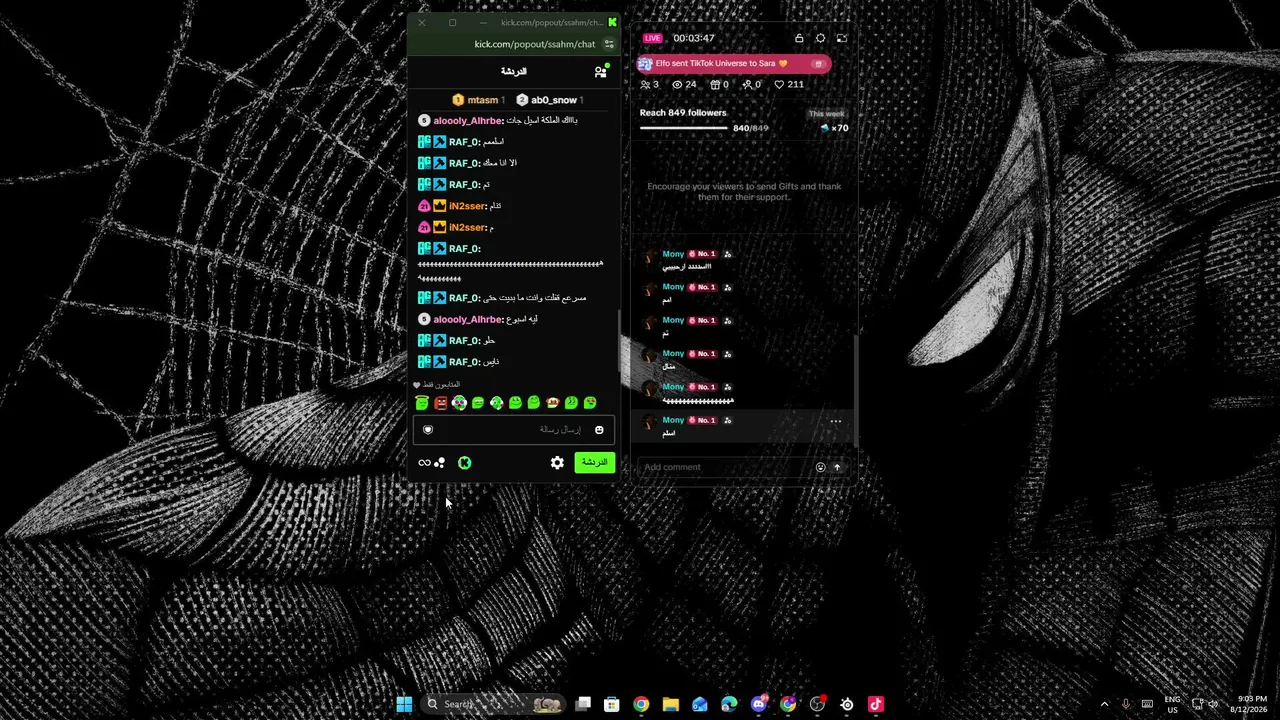Click the TikTok likes heart counter

(x=789, y=85)
